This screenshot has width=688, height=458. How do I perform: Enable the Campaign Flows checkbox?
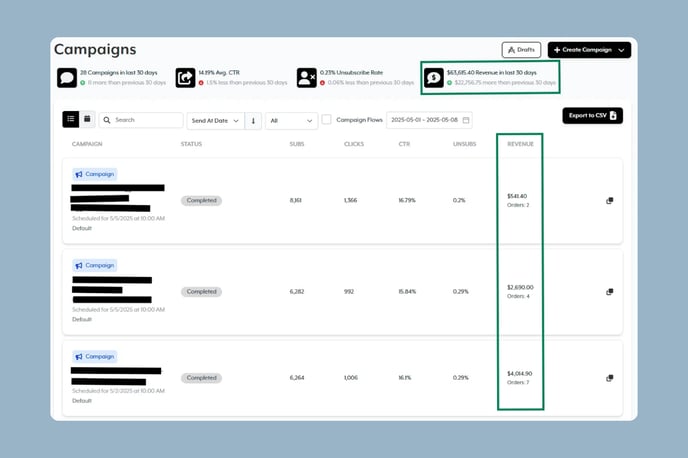point(326,119)
